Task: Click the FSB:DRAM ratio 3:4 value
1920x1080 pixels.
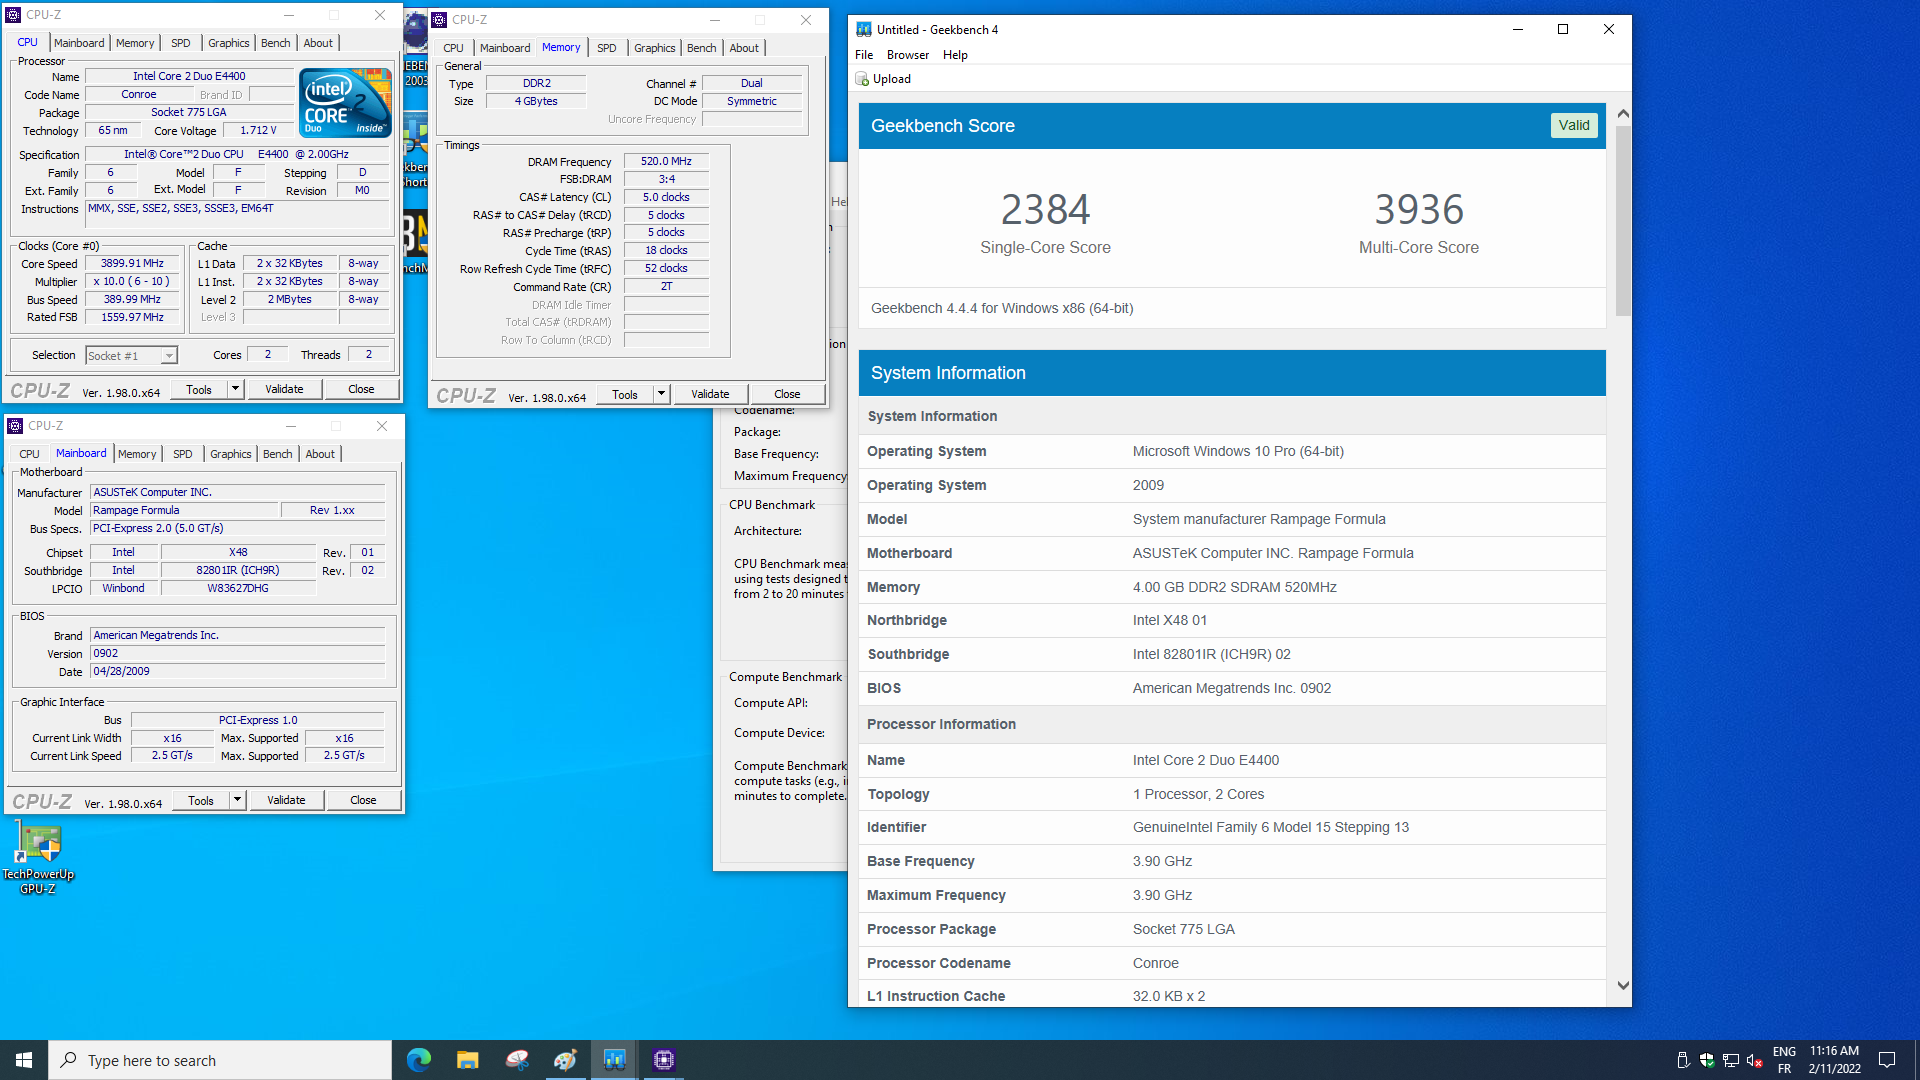Action: (666, 179)
